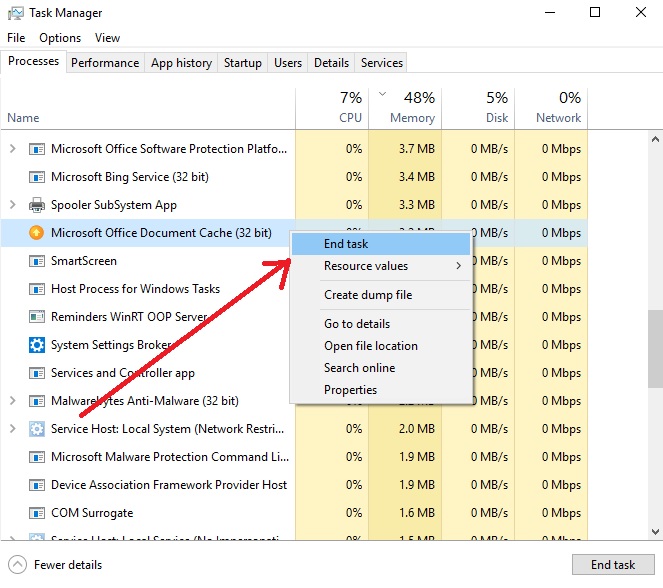The height and width of the screenshot is (588, 663).
Task: Sort by the CPU column header
Action: pyautogui.click(x=332, y=109)
